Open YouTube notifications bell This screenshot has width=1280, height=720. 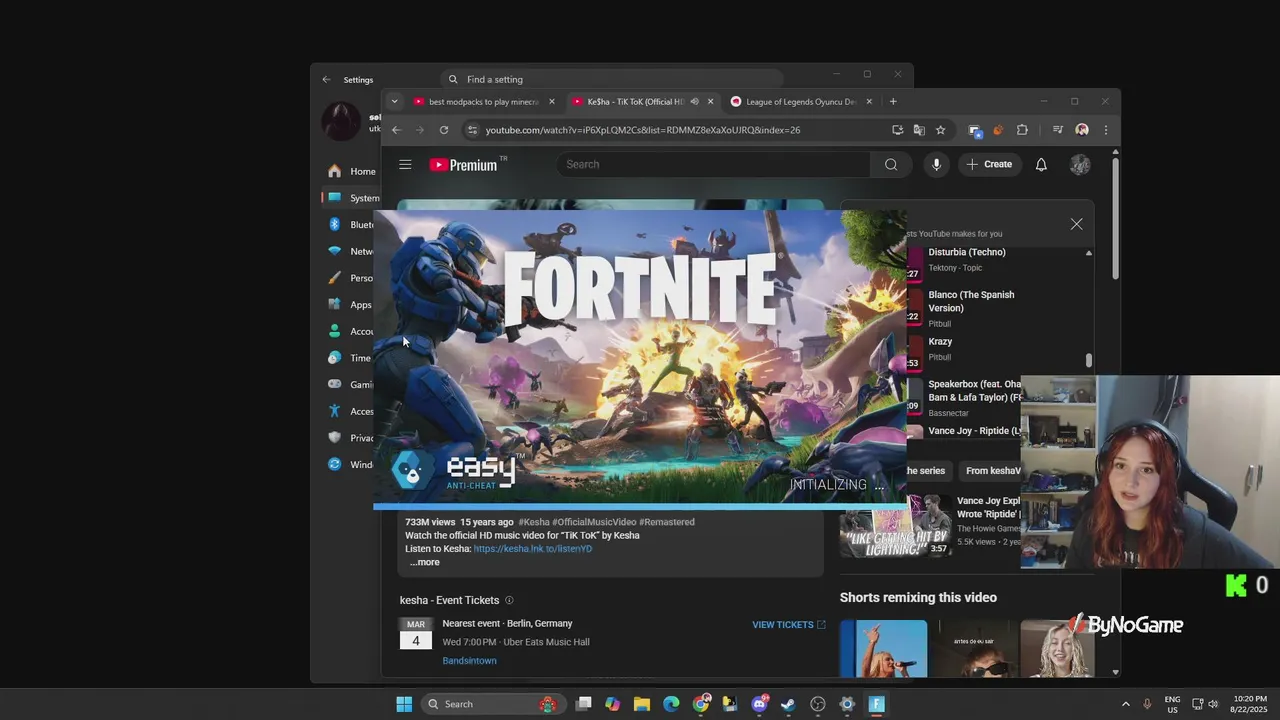(1041, 164)
